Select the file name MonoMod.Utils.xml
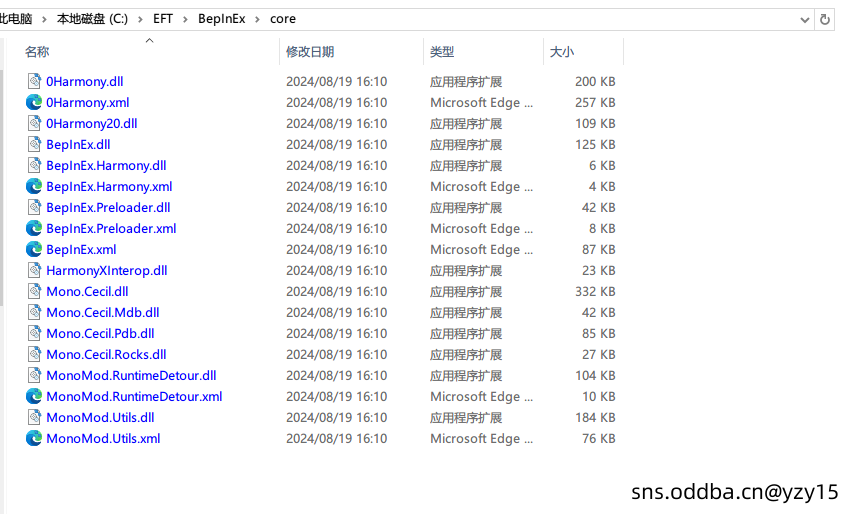 pyautogui.click(x=104, y=439)
